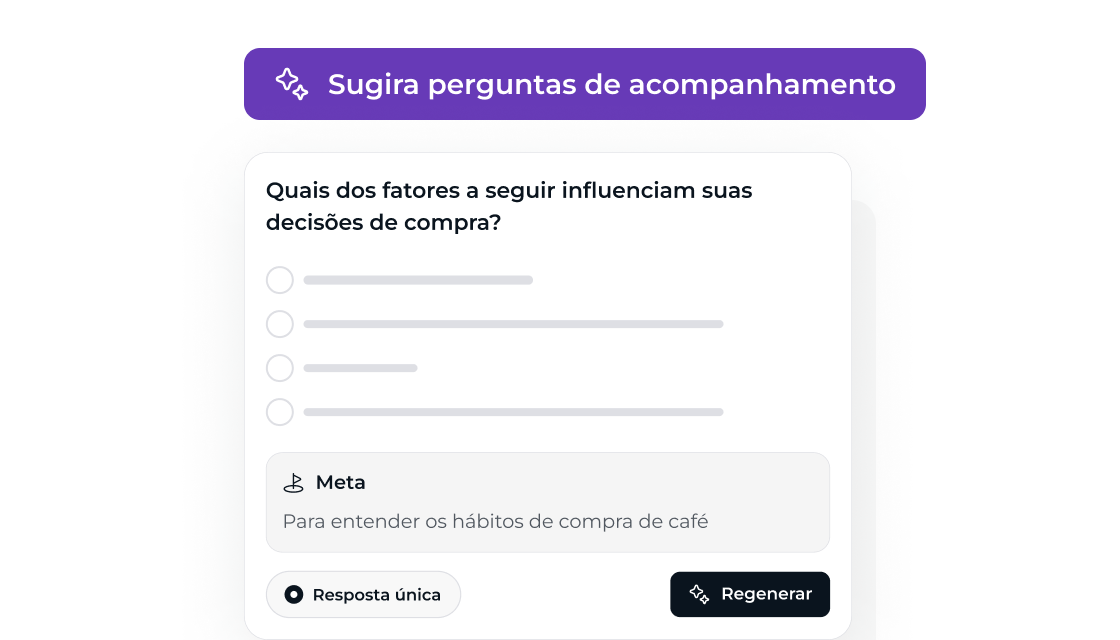Click the Meta goal text field
The height and width of the screenshot is (640, 1120).
click(548, 502)
